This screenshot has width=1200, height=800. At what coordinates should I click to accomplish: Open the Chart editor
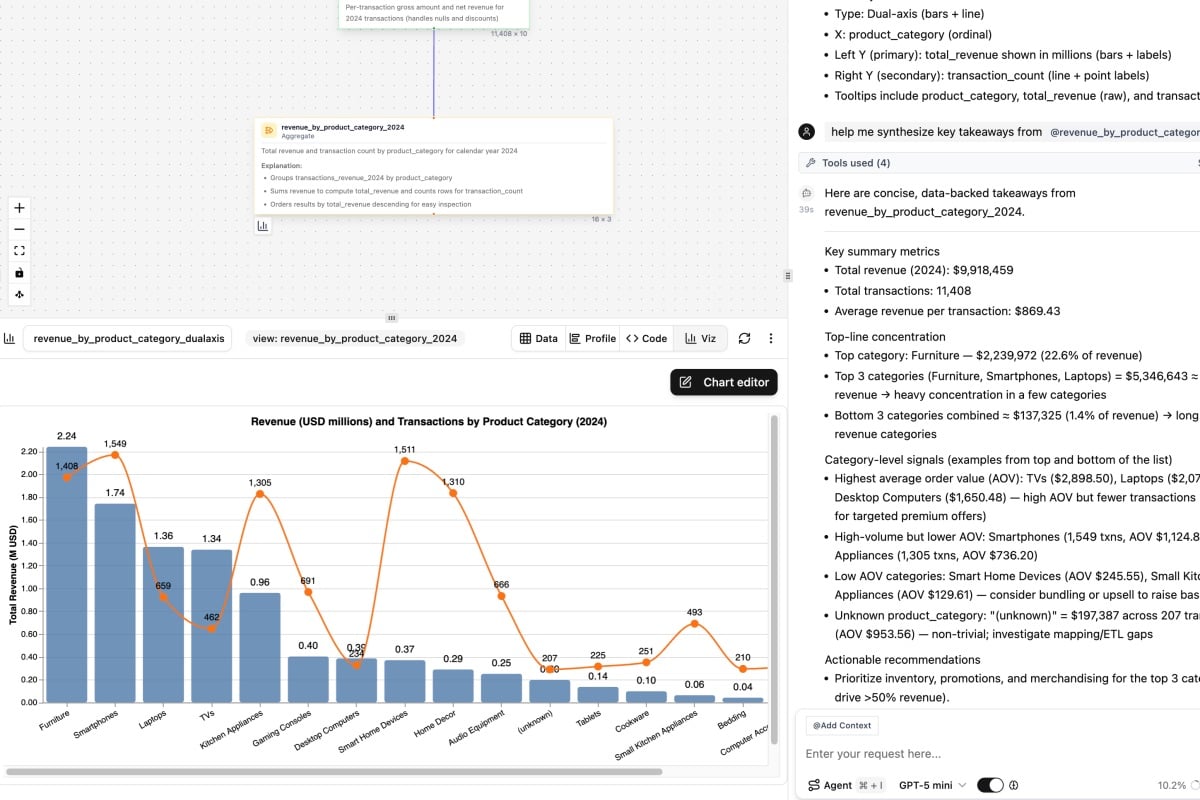tap(723, 382)
